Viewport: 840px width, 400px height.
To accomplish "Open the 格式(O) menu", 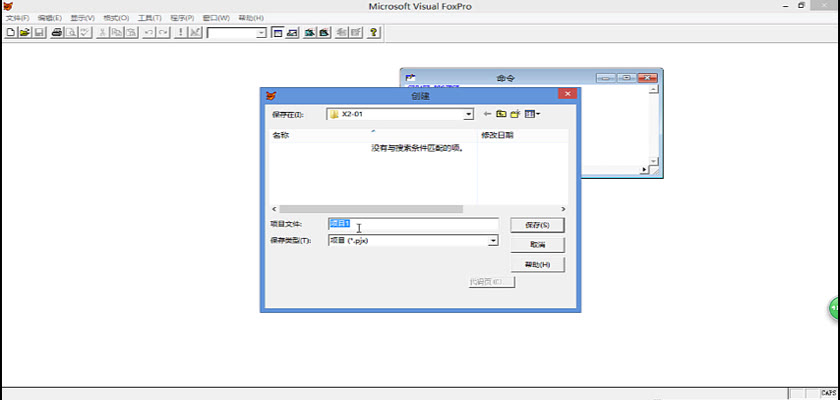I will (x=116, y=18).
